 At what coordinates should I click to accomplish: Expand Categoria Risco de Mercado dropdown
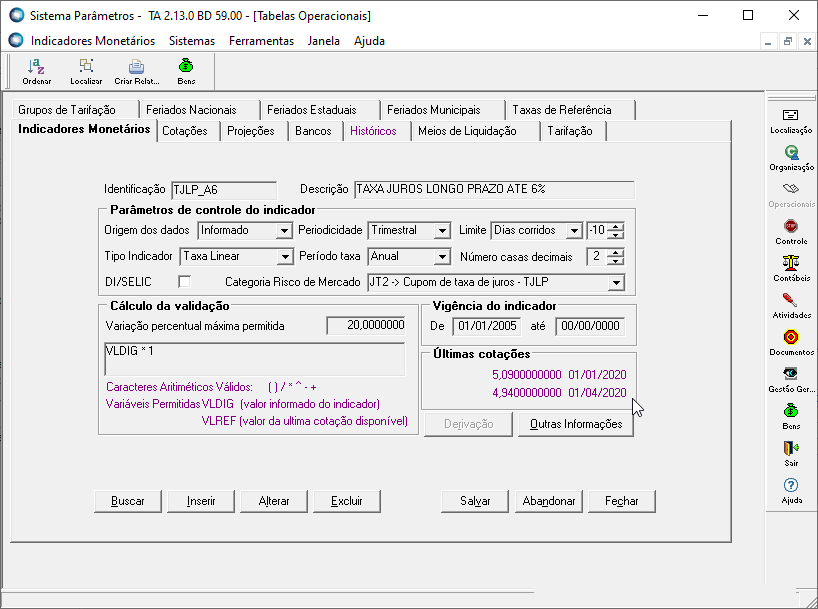click(616, 283)
